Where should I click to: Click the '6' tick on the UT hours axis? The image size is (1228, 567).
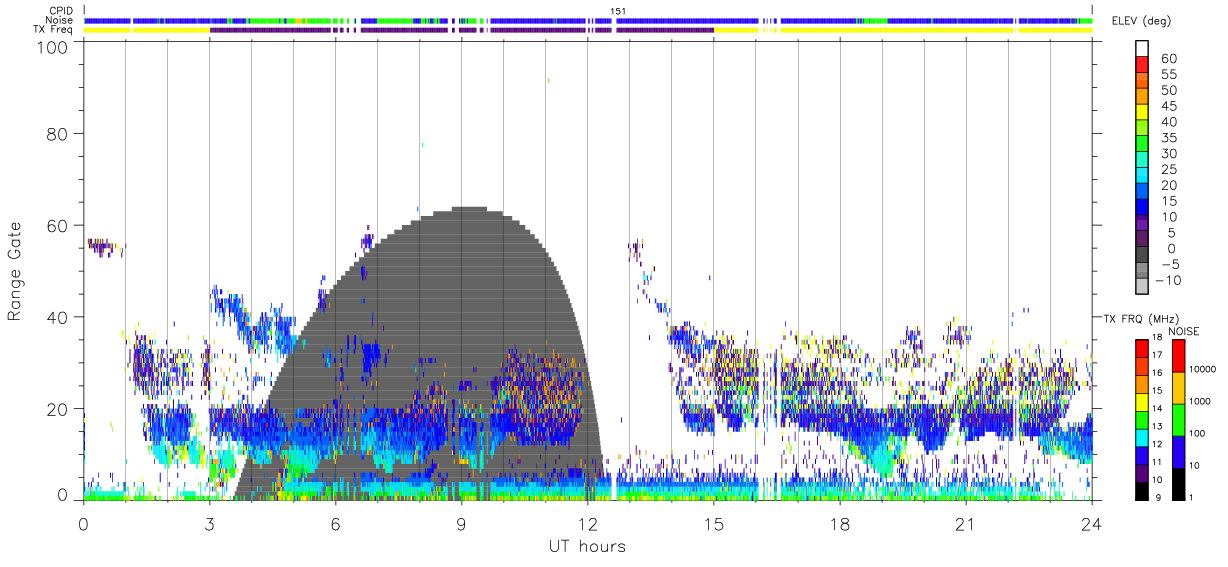(335, 523)
